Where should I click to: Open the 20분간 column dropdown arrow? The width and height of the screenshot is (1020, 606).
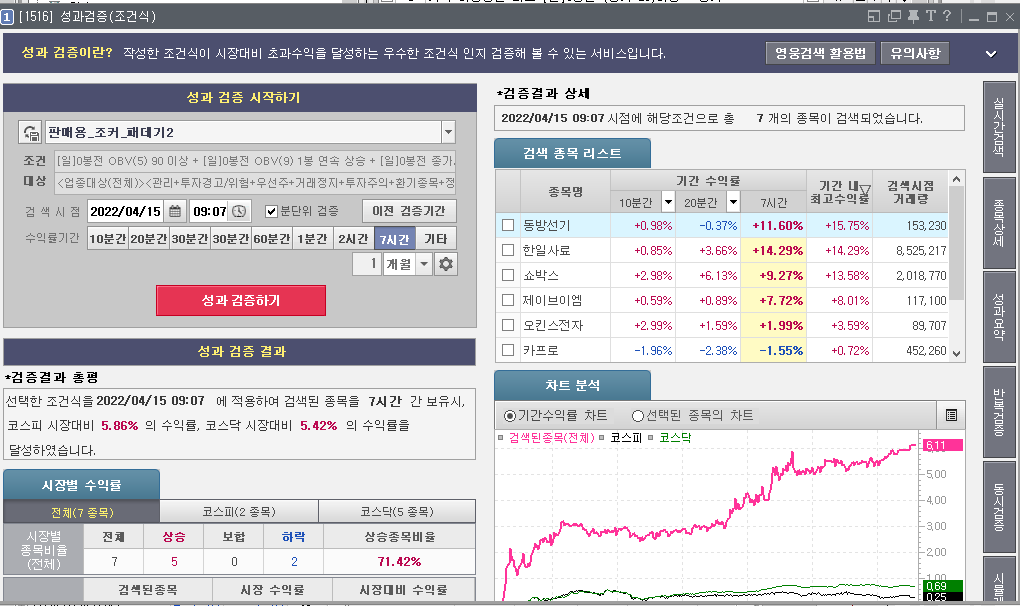point(733,202)
